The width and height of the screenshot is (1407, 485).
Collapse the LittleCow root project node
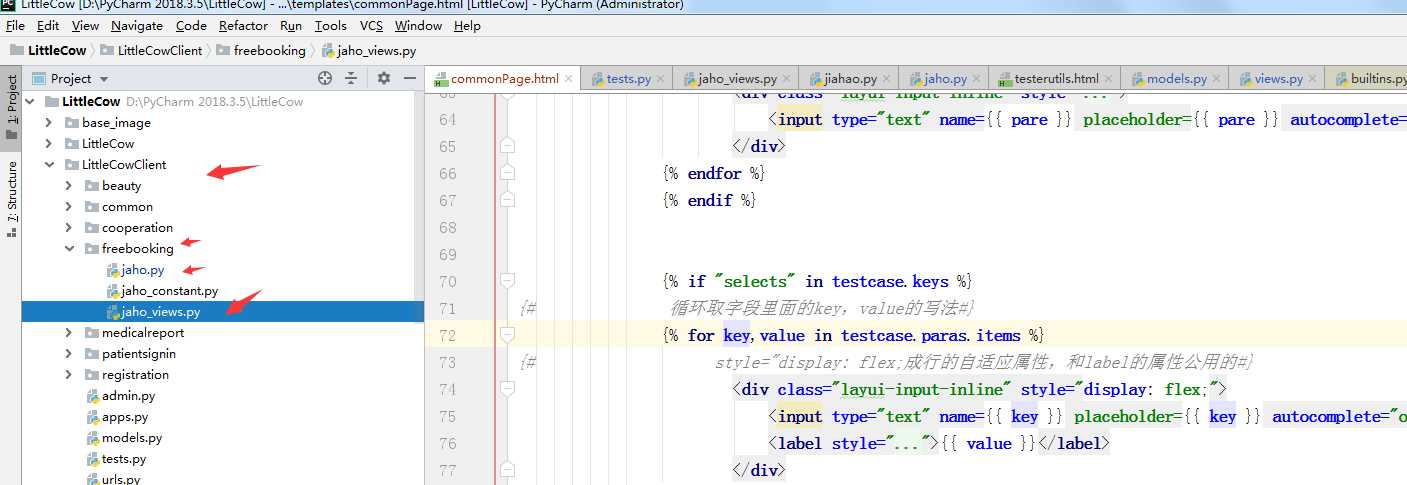[29, 102]
